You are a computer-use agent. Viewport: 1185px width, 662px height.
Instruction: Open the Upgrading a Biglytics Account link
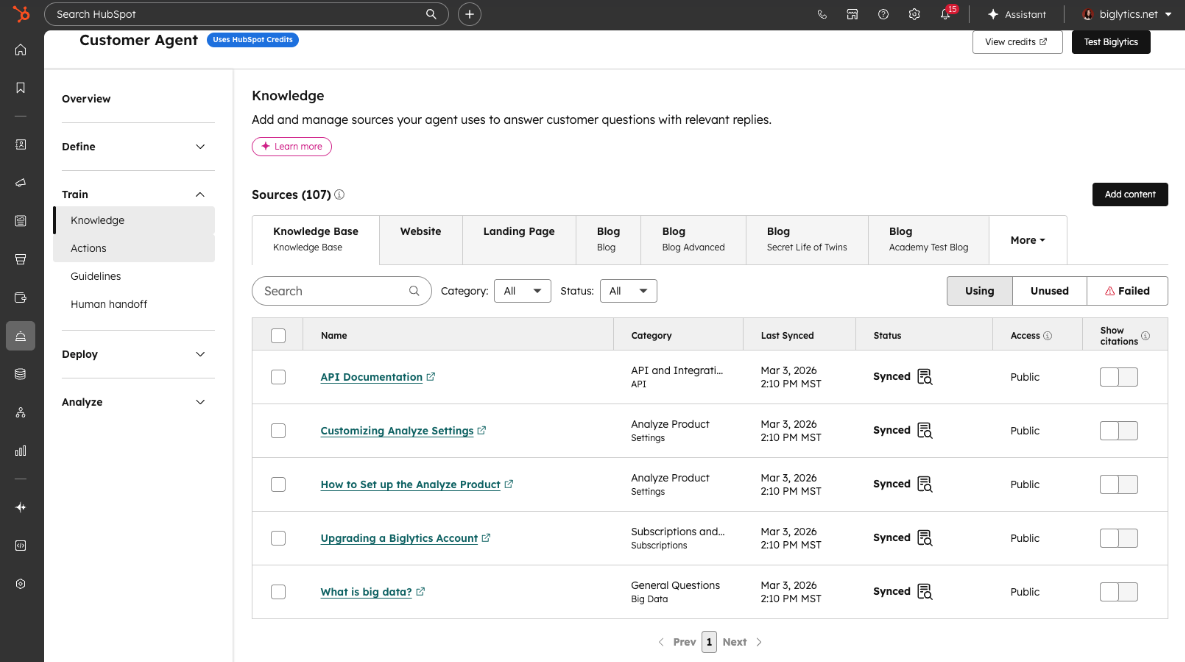point(399,538)
